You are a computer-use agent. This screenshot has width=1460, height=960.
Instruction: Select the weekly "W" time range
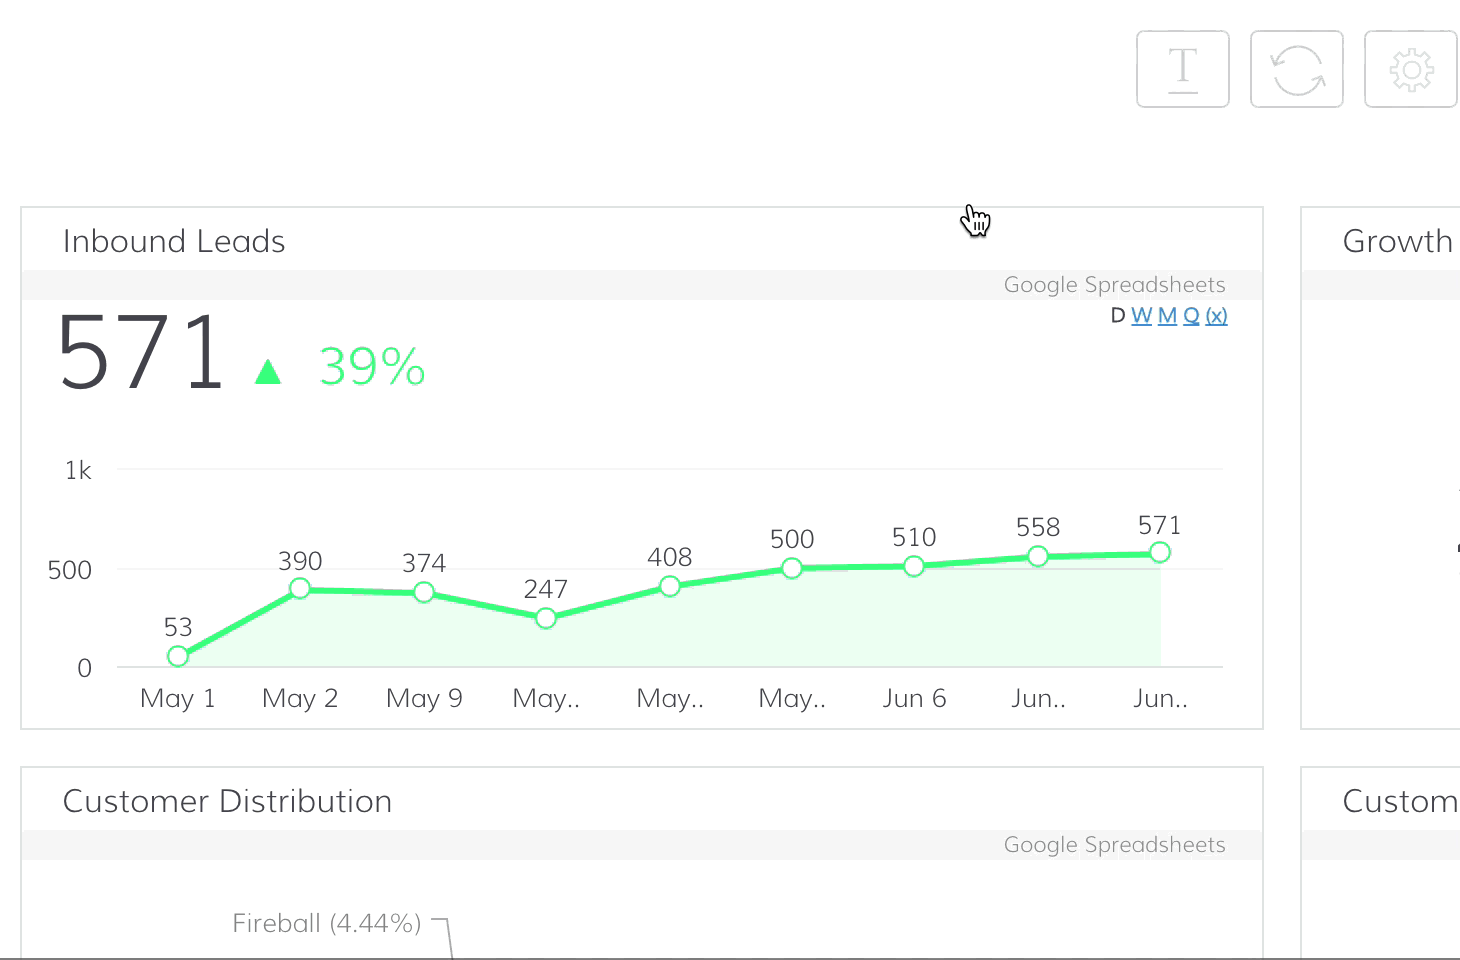[x=1141, y=315]
